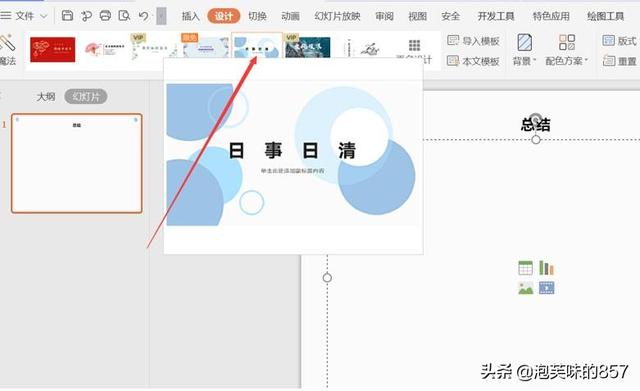Viewport: 640px width, 391px height.
Task: Pick the VIP floral branch template
Action: coord(154,48)
